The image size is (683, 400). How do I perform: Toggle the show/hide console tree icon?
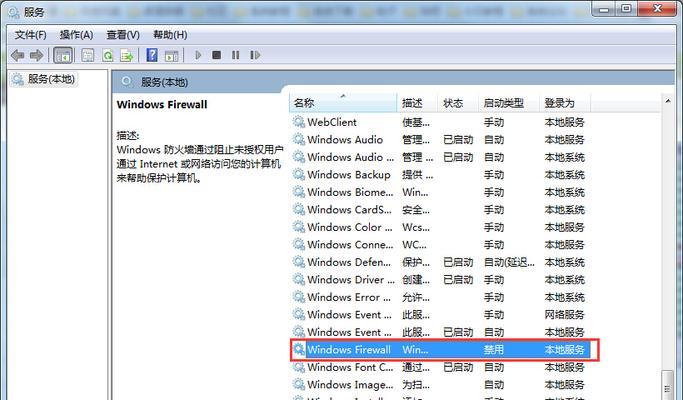(x=63, y=55)
